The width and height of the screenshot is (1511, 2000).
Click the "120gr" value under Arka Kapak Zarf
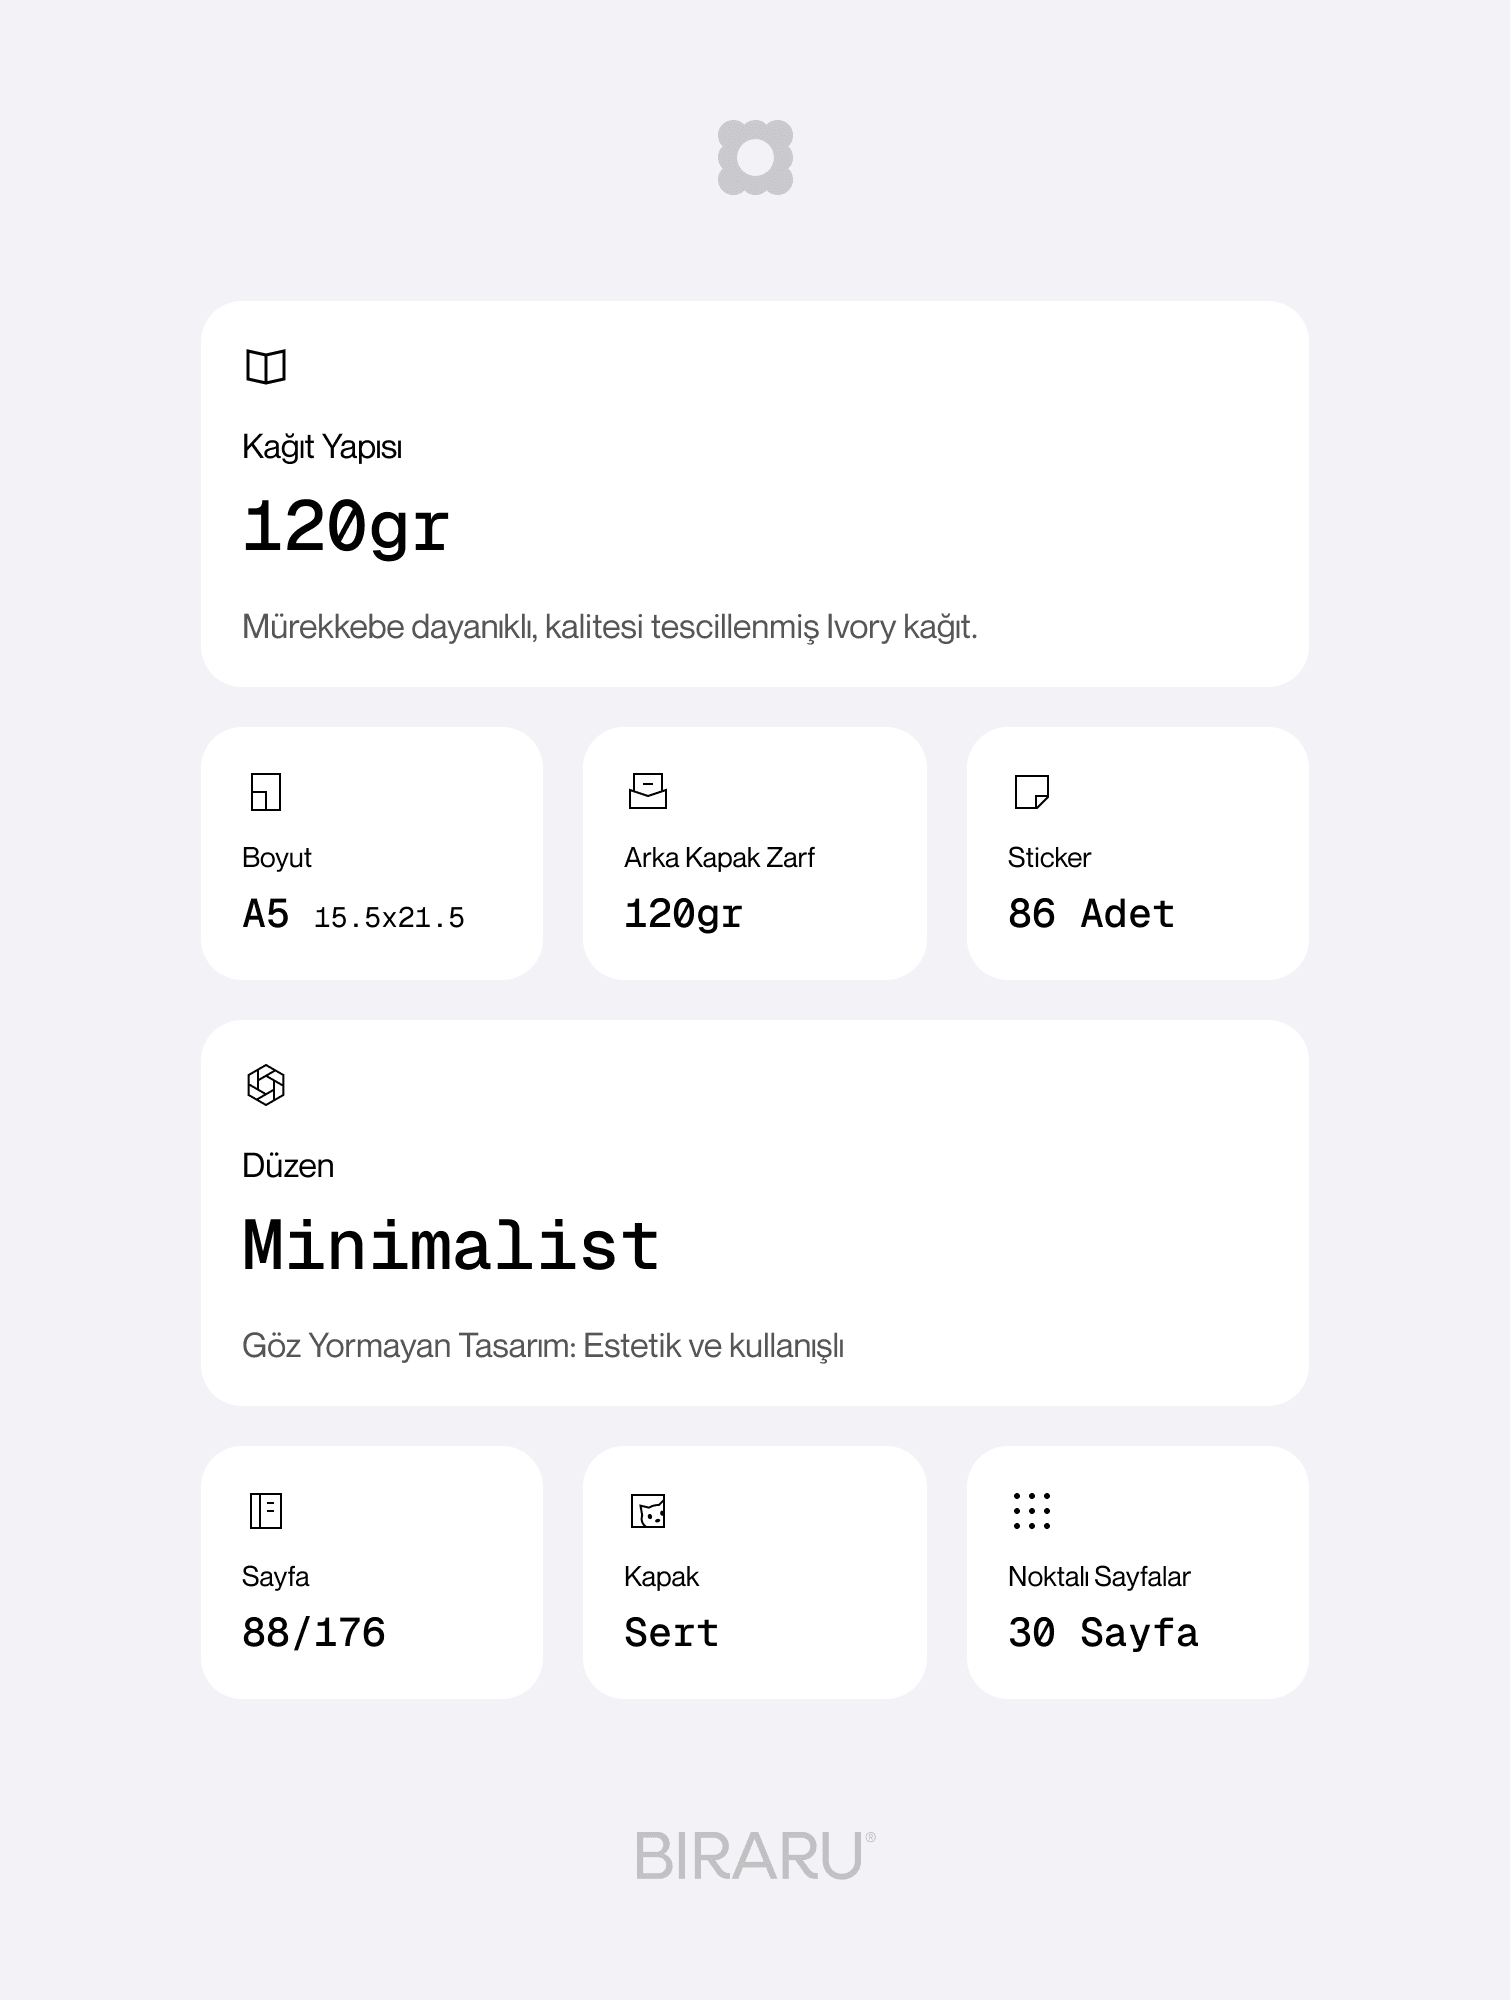pos(683,914)
